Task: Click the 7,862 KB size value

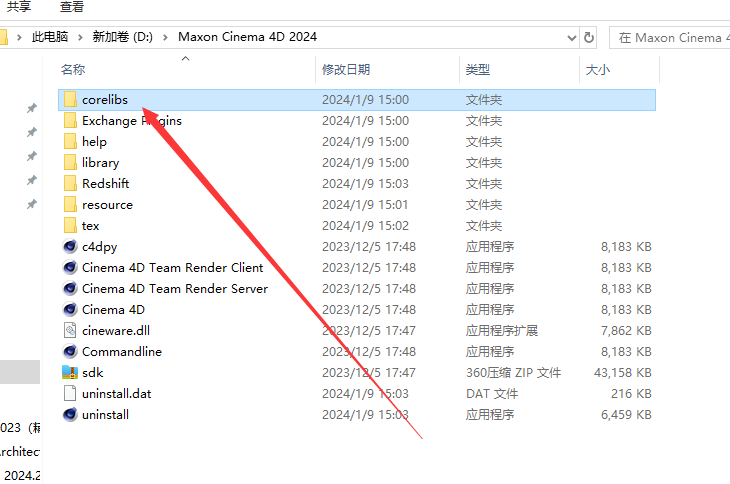Action: click(626, 331)
